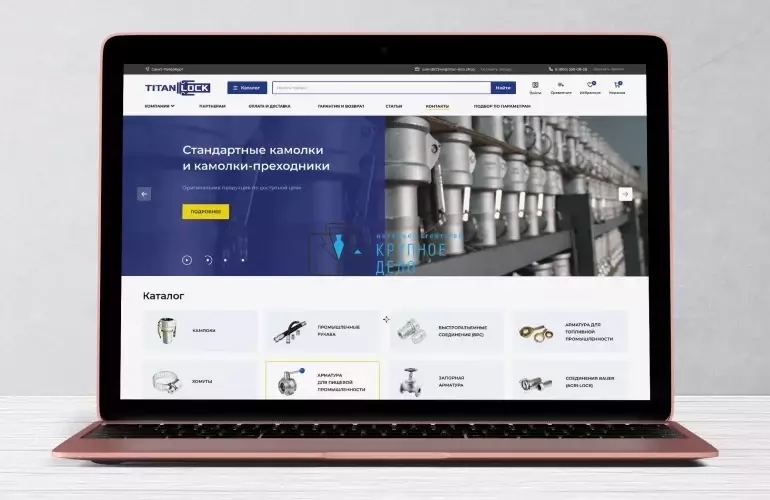Go to next banner slide arrow
The width and height of the screenshot is (770, 500).
click(625, 194)
